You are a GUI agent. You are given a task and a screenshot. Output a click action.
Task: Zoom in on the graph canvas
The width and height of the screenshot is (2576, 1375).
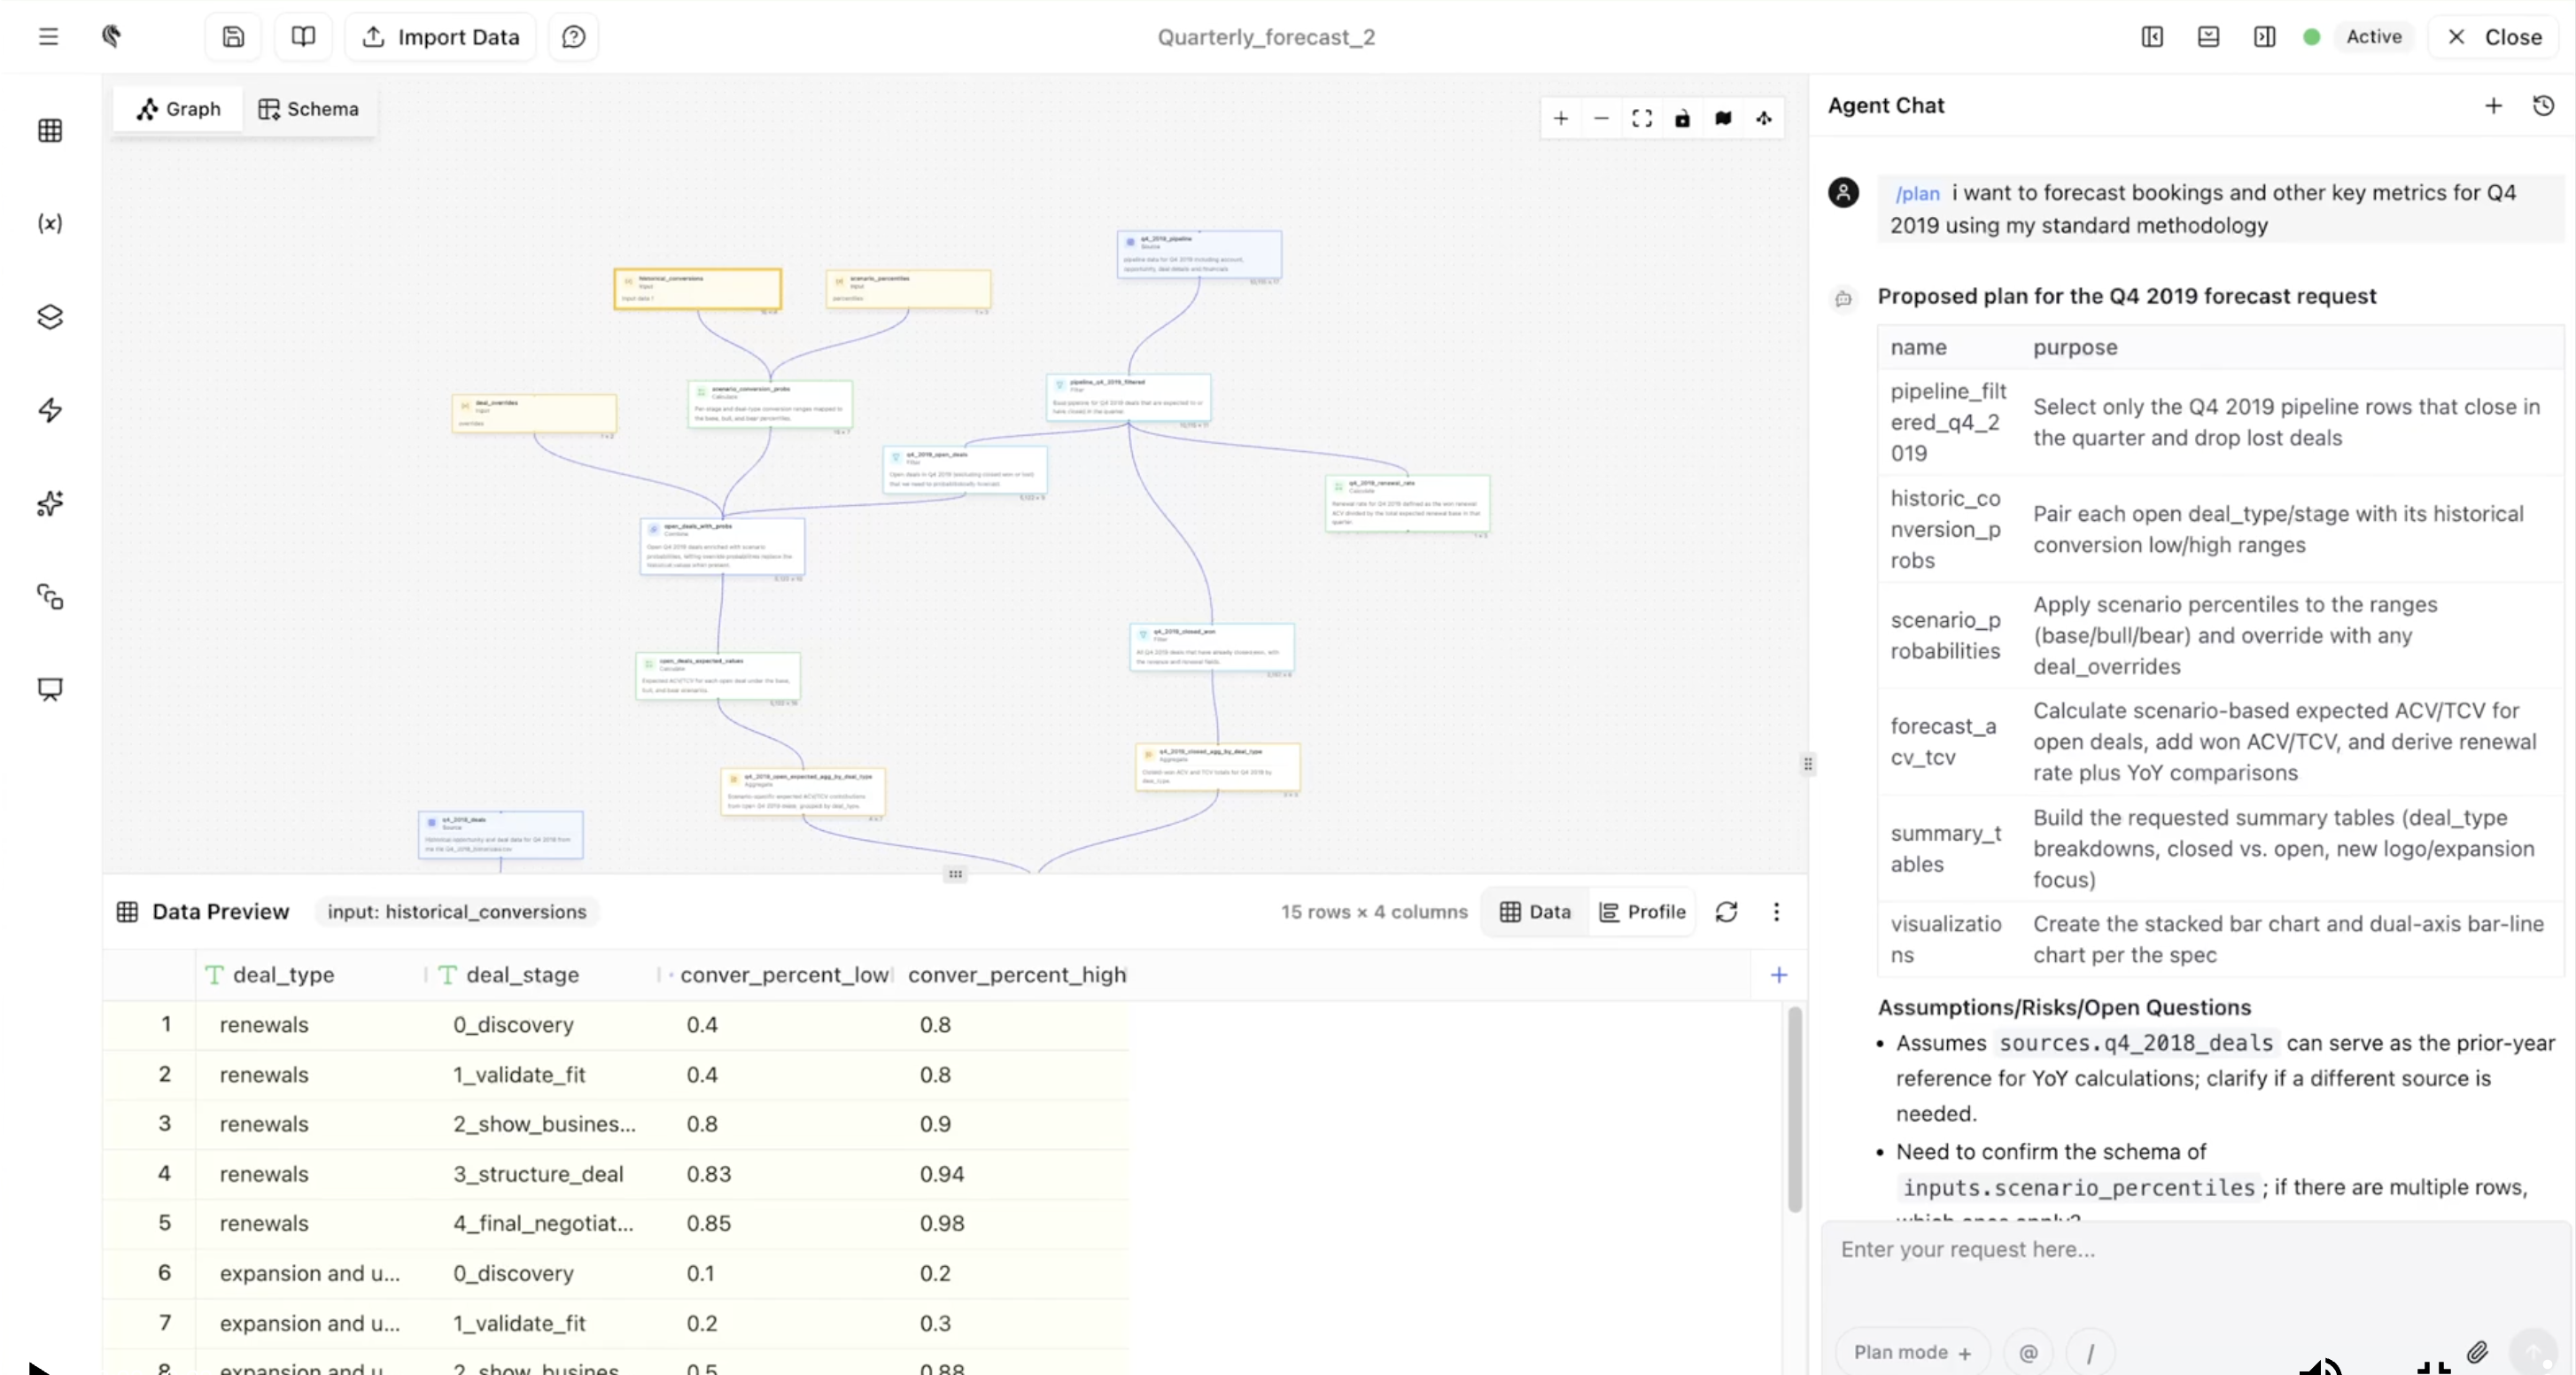point(1560,118)
